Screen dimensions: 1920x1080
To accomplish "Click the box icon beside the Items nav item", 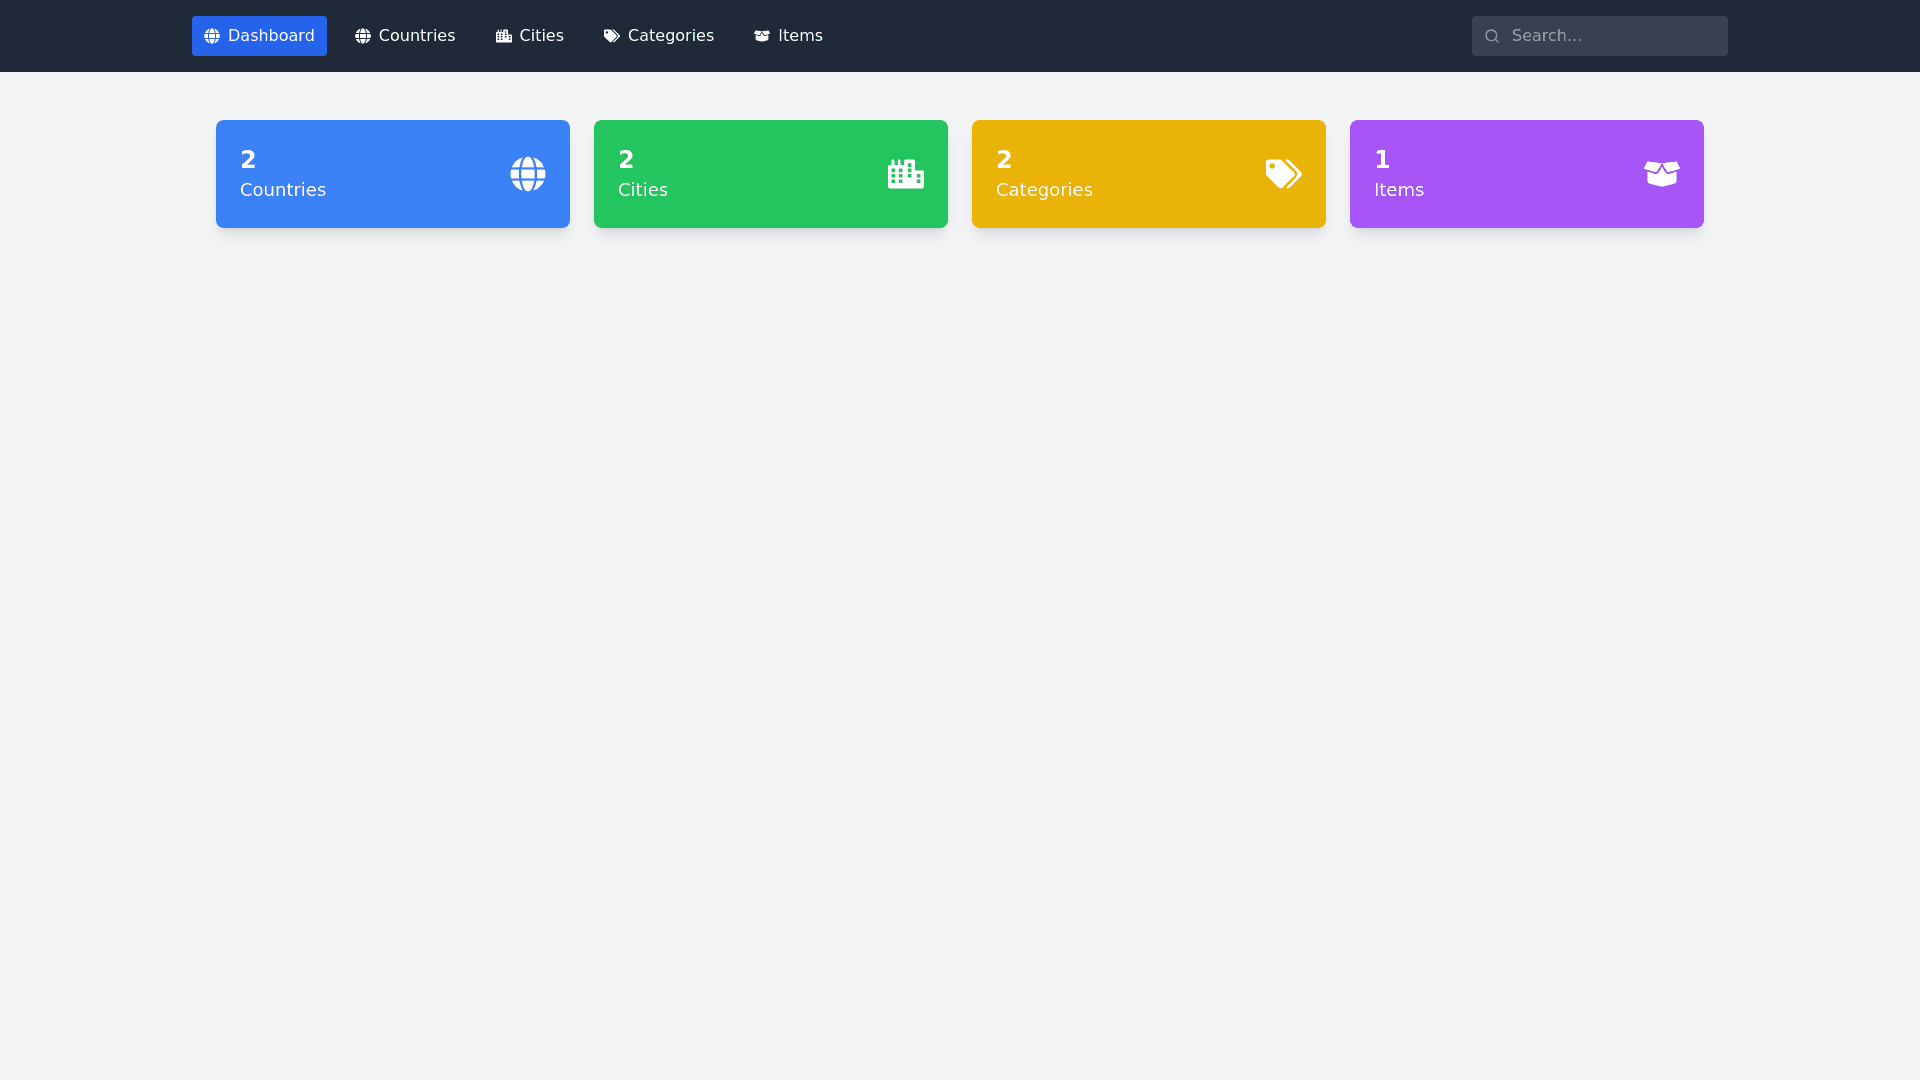I will click(x=762, y=36).
